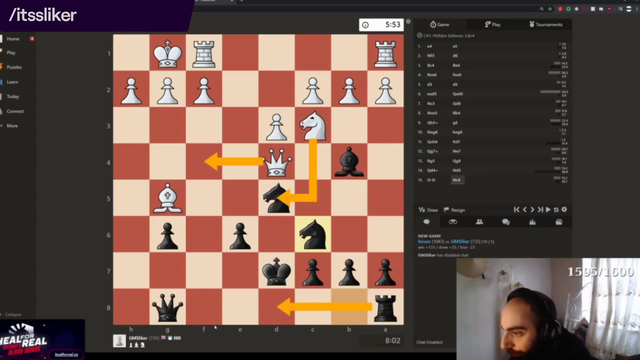Click GMSliker's avatar below the board
Image resolution: width=640 pixels, height=360 pixels.
point(120,341)
